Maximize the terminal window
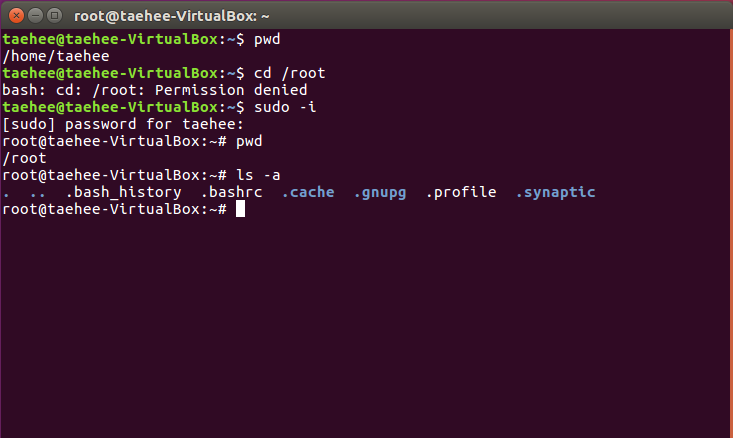Image resolution: width=733 pixels, height=438 pixels. tap(55, 16)
